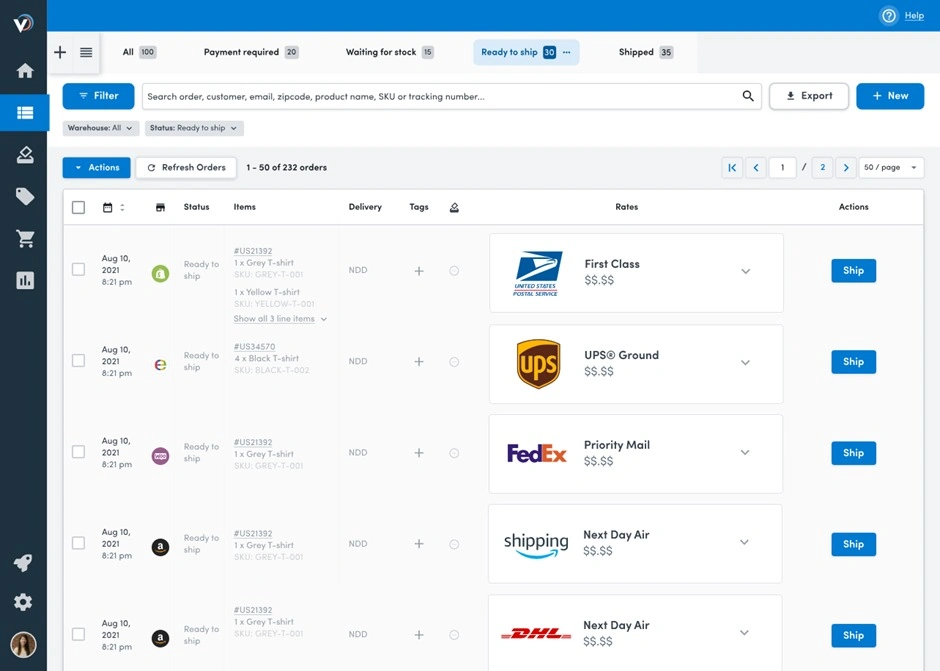This screenshot has height=671, width=940.
Task: Click the Export button
Action: click(808, 96)
